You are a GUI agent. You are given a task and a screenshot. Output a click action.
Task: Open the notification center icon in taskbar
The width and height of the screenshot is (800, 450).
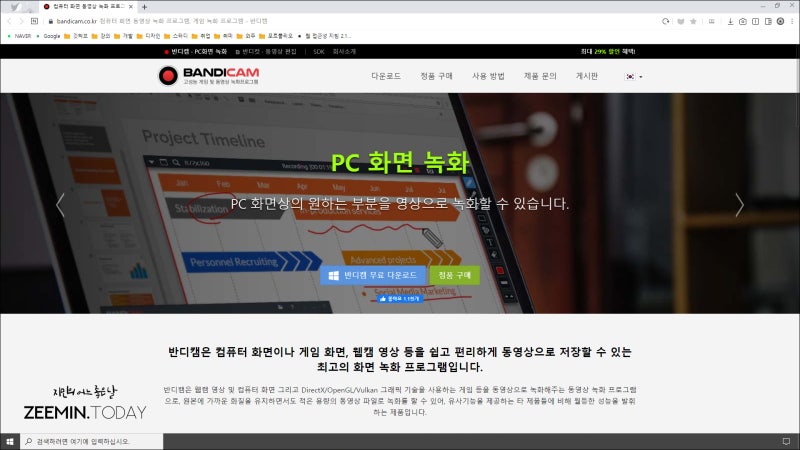786,441
